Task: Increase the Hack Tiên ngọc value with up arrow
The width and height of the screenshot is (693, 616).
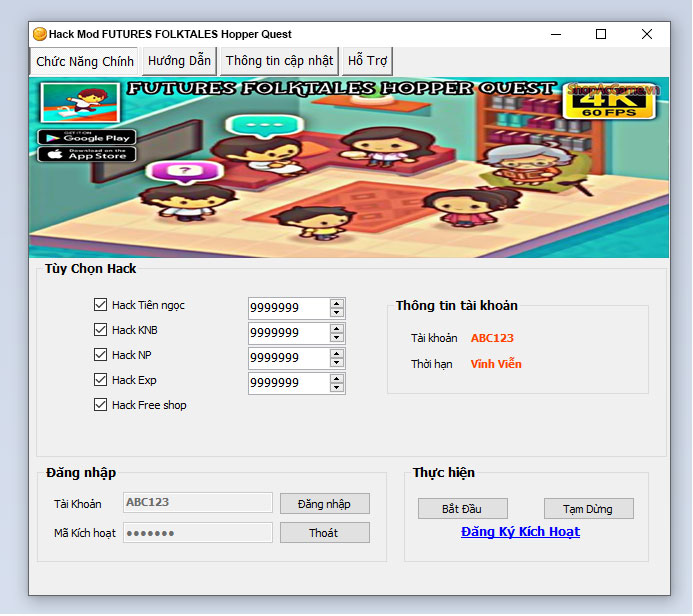Action: point(337,304)
